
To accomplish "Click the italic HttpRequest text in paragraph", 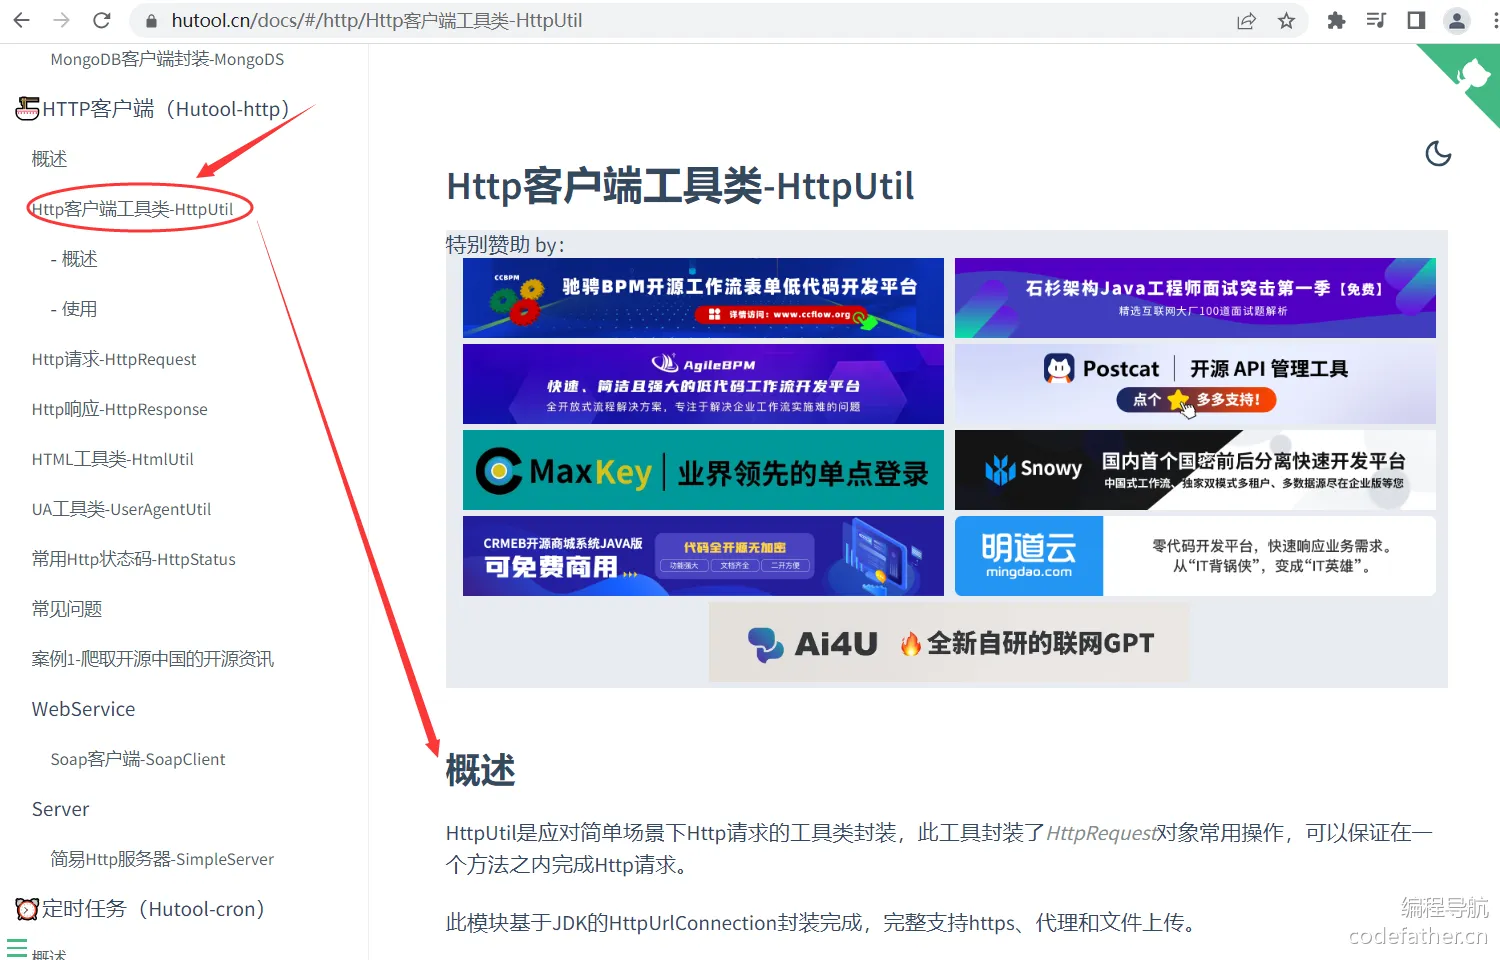I will point(1101,833).
